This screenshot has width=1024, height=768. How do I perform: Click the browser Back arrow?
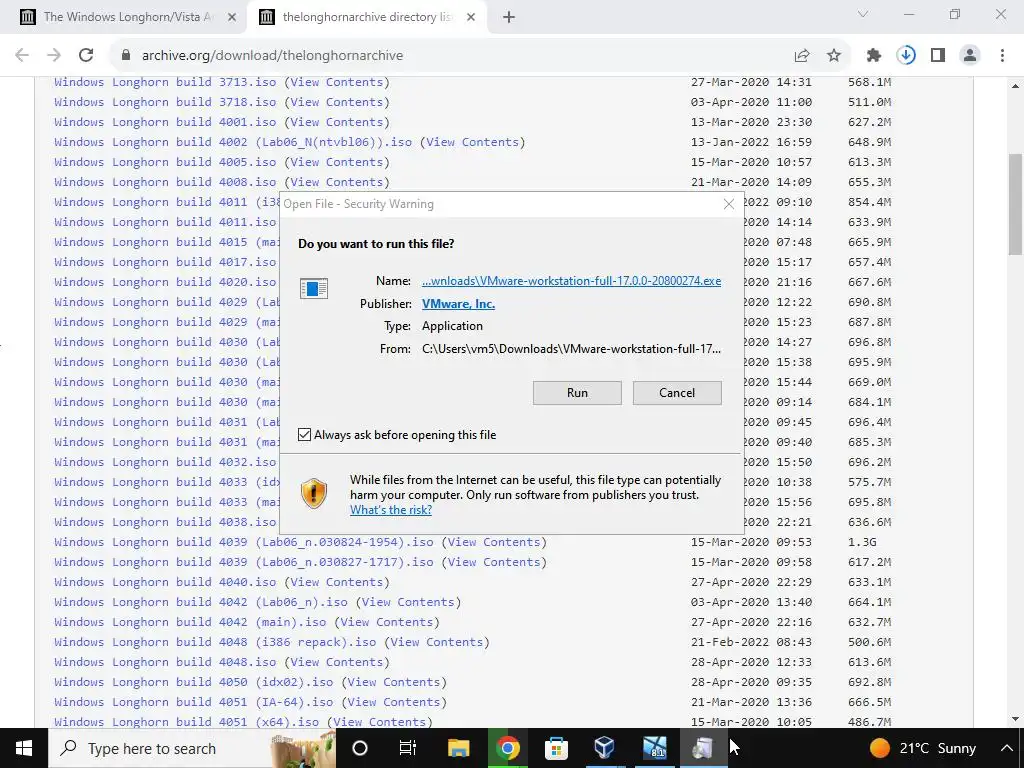pyautogui.click(x=22, y=56)
